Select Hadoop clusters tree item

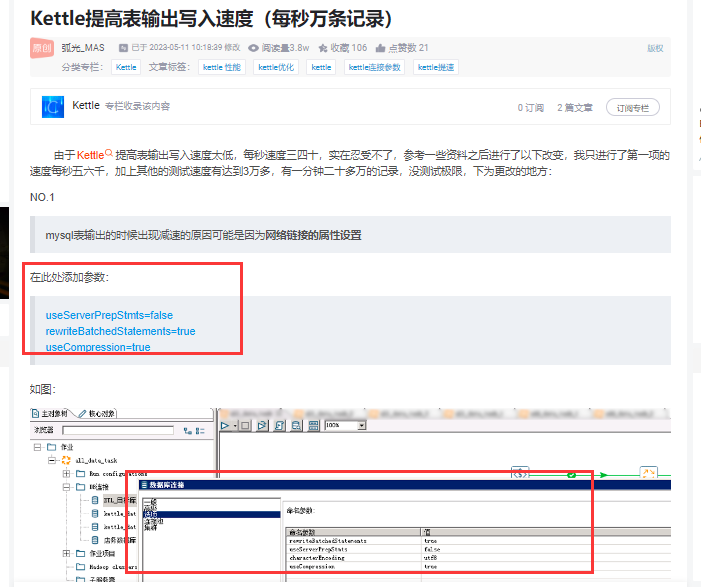[113, 567]
